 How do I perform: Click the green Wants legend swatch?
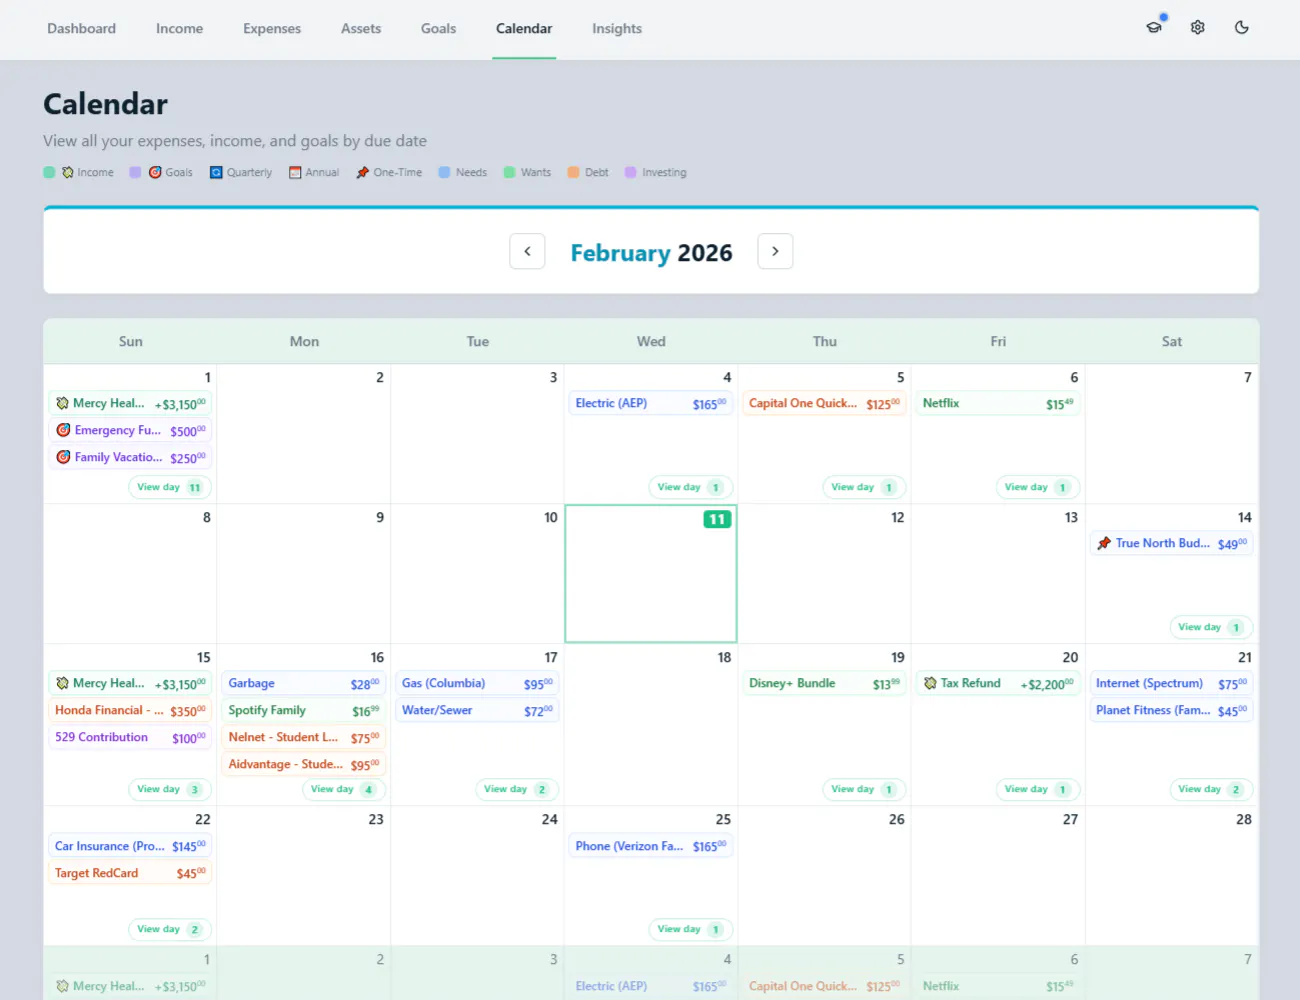(x=509, y=172)
